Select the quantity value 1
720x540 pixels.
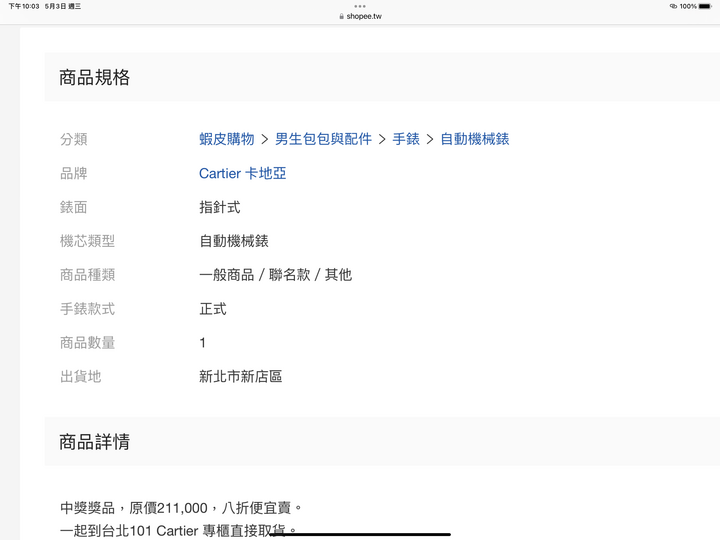pyautogui.click(x=202, y=343)
